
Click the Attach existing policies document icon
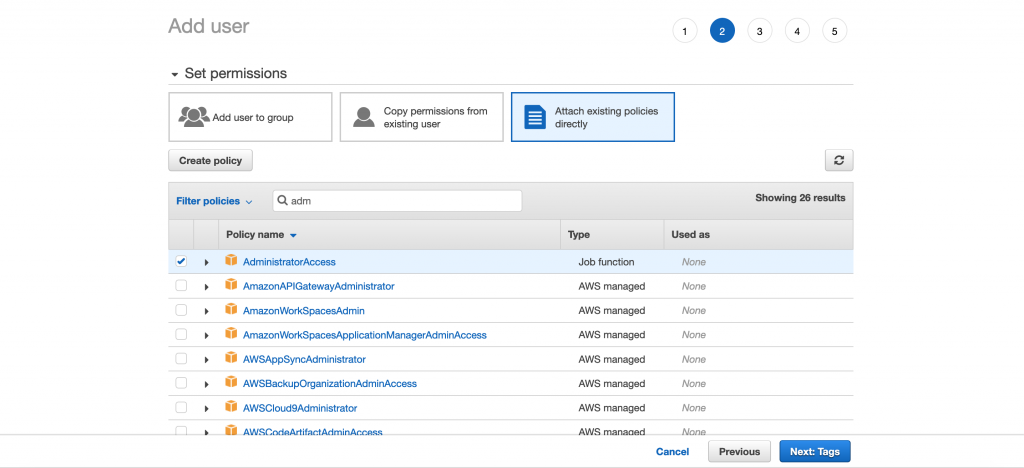pyautogui.click(x=535, y=117)
